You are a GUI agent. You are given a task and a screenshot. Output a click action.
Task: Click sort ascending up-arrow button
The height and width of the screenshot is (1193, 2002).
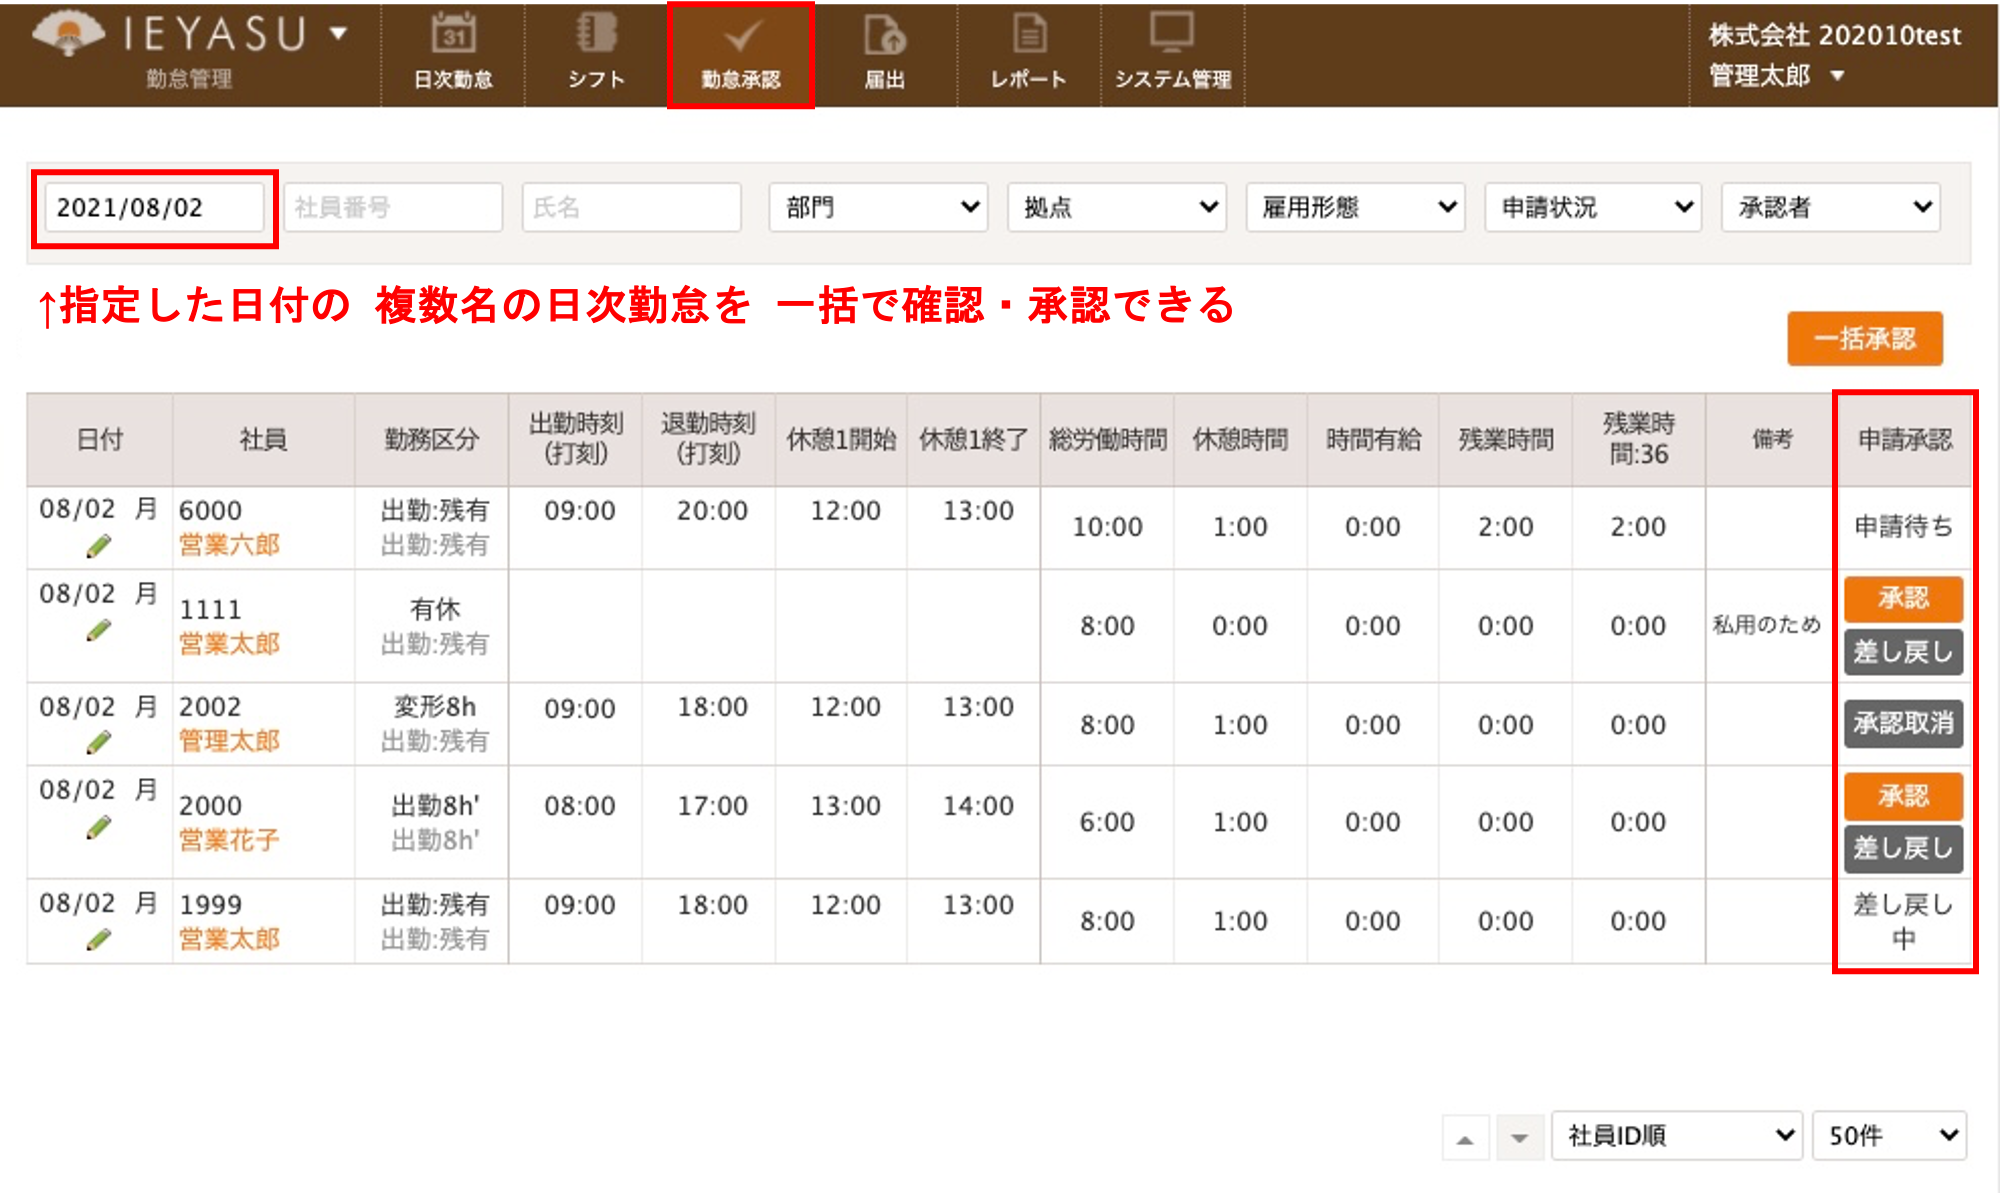point(1465,1138)
